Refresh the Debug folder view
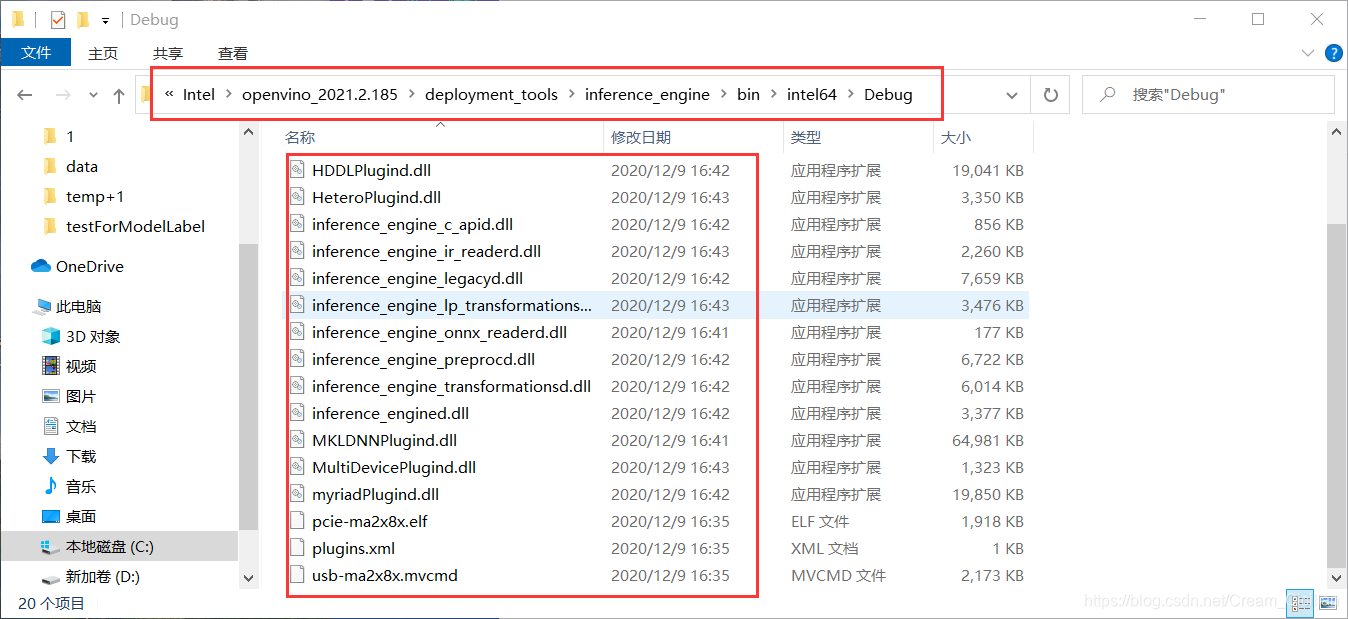The height and width of the screenshot is (619, 1348). (x=1050, y=95)
